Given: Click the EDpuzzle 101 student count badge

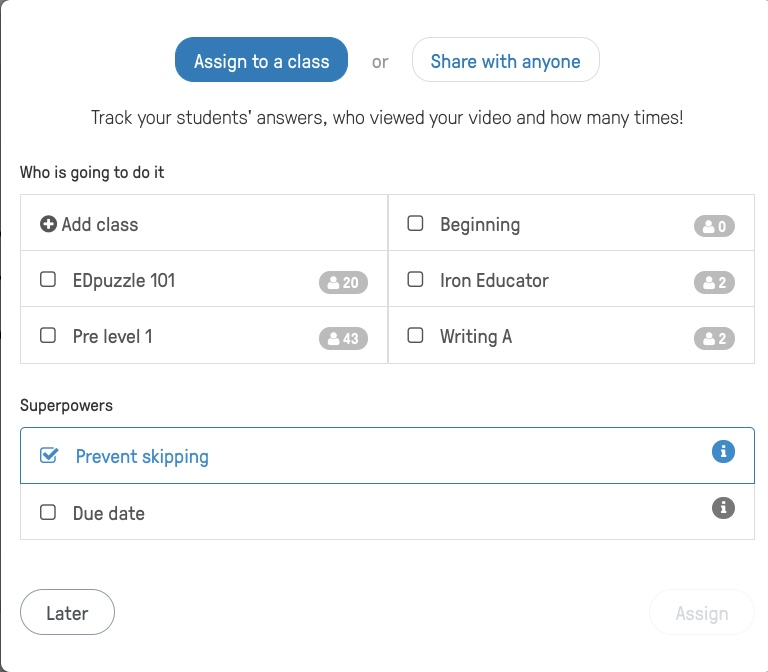Looking at the screenshot, I should click(x=343, y=283).
